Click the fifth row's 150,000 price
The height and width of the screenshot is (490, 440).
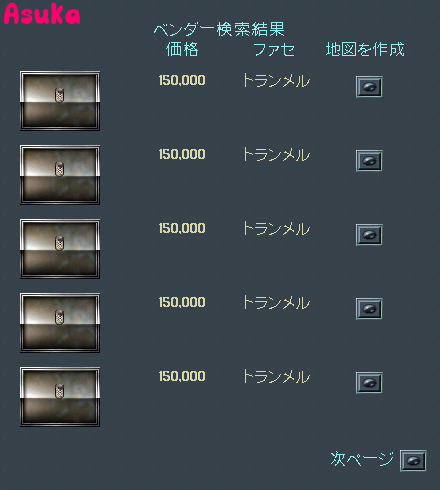point(182,376)
